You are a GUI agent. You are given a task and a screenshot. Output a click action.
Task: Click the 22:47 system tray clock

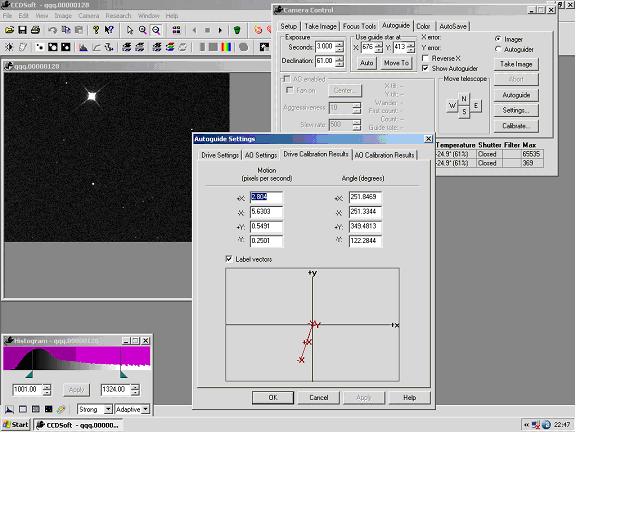562,425
